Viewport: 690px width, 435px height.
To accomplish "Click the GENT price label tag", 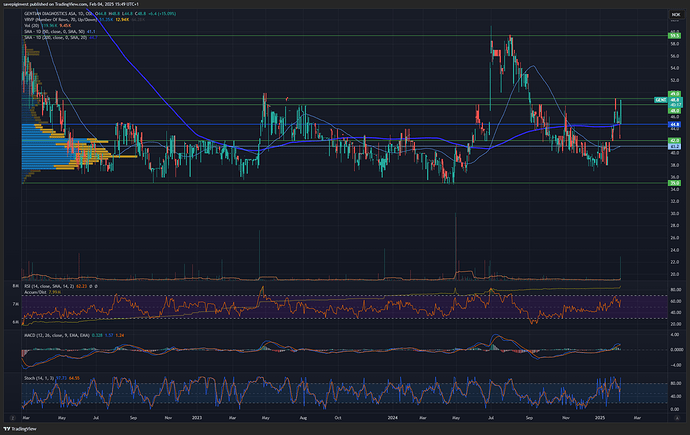I will 661,100.
